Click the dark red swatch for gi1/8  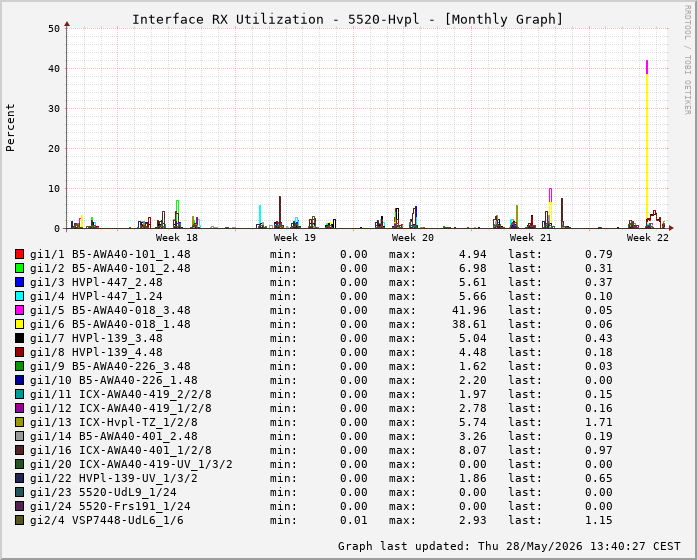19,352
